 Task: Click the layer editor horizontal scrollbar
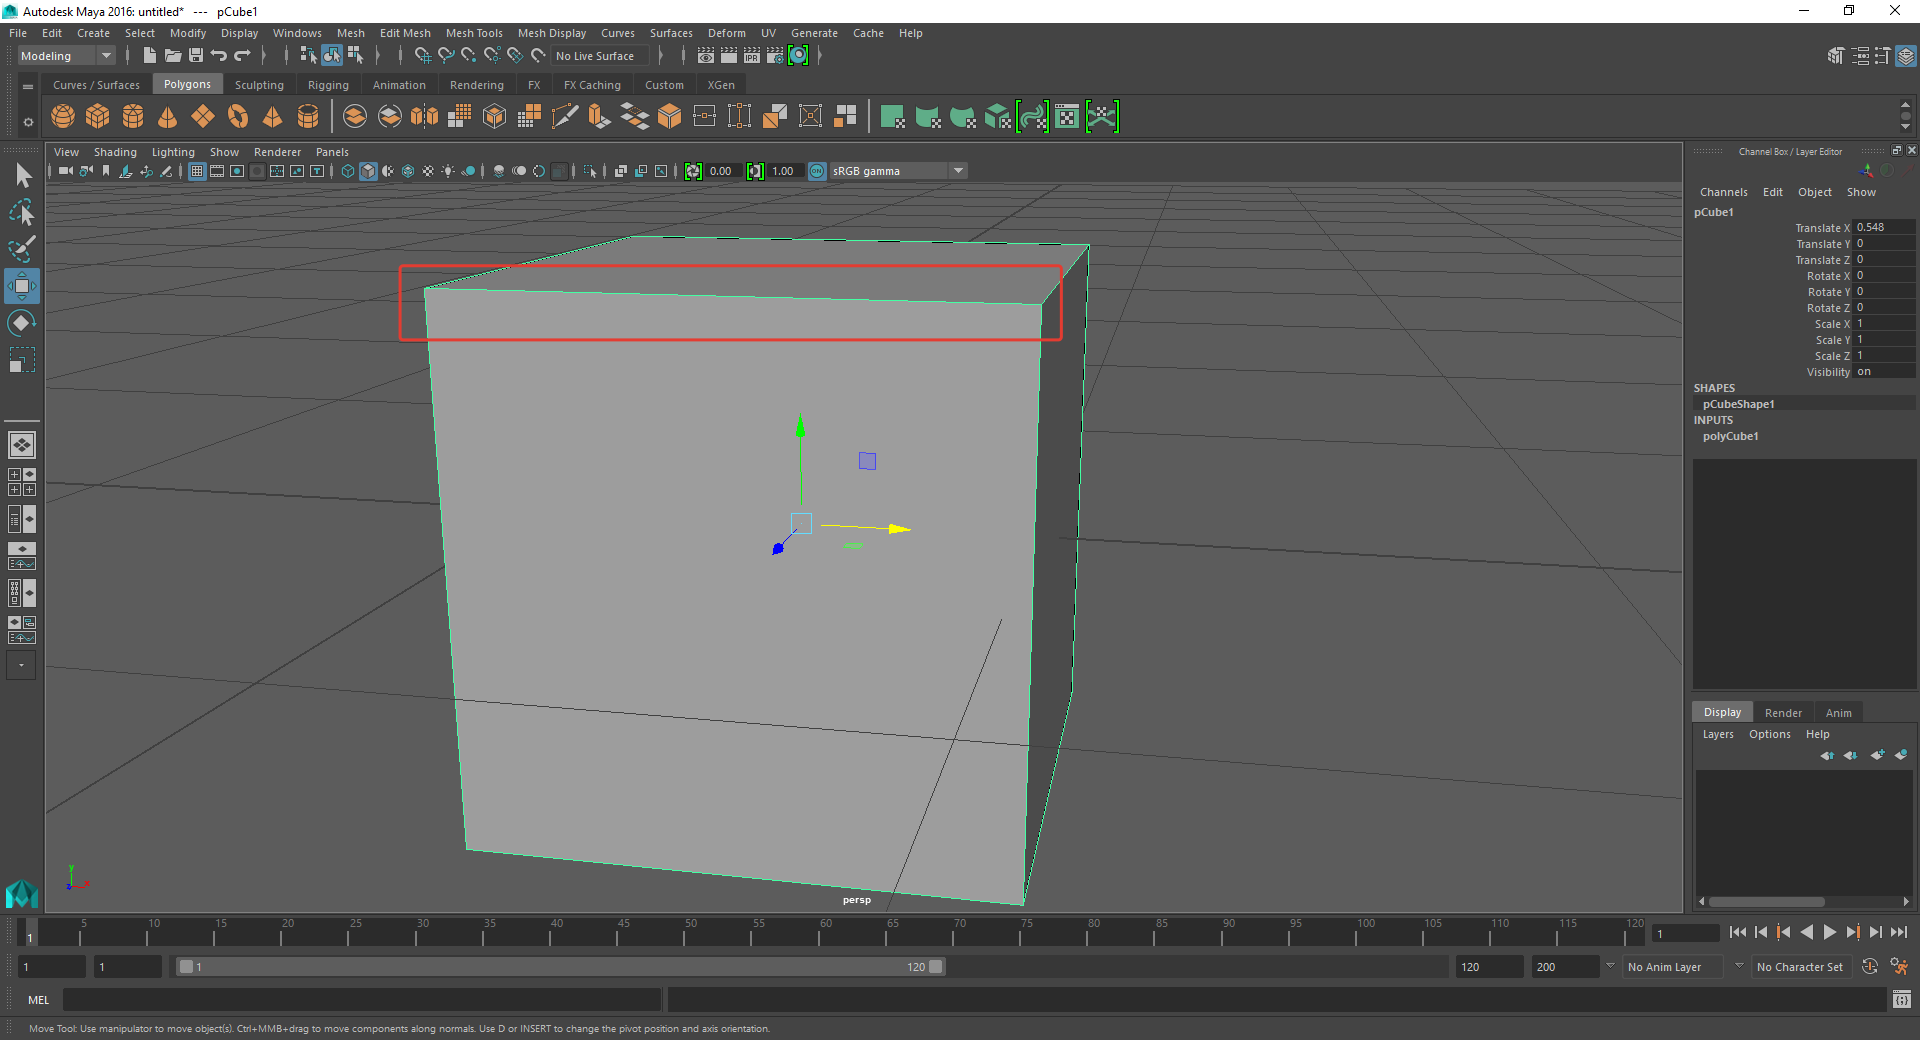[x=1767, y=901]
